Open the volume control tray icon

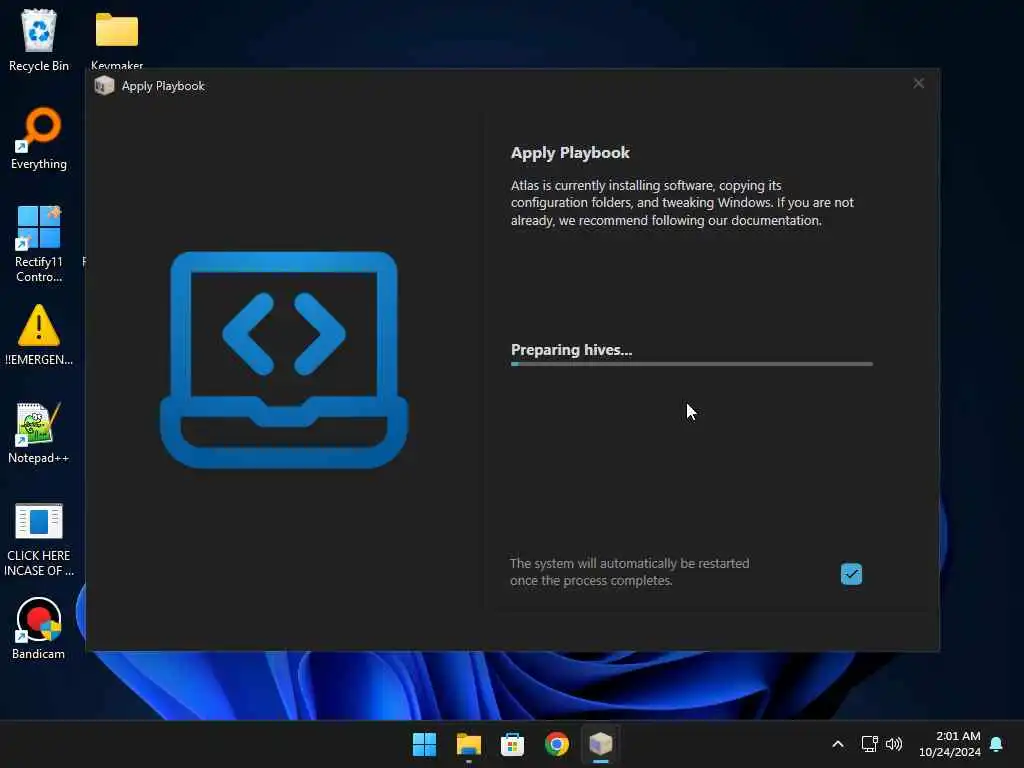(894, 744)
